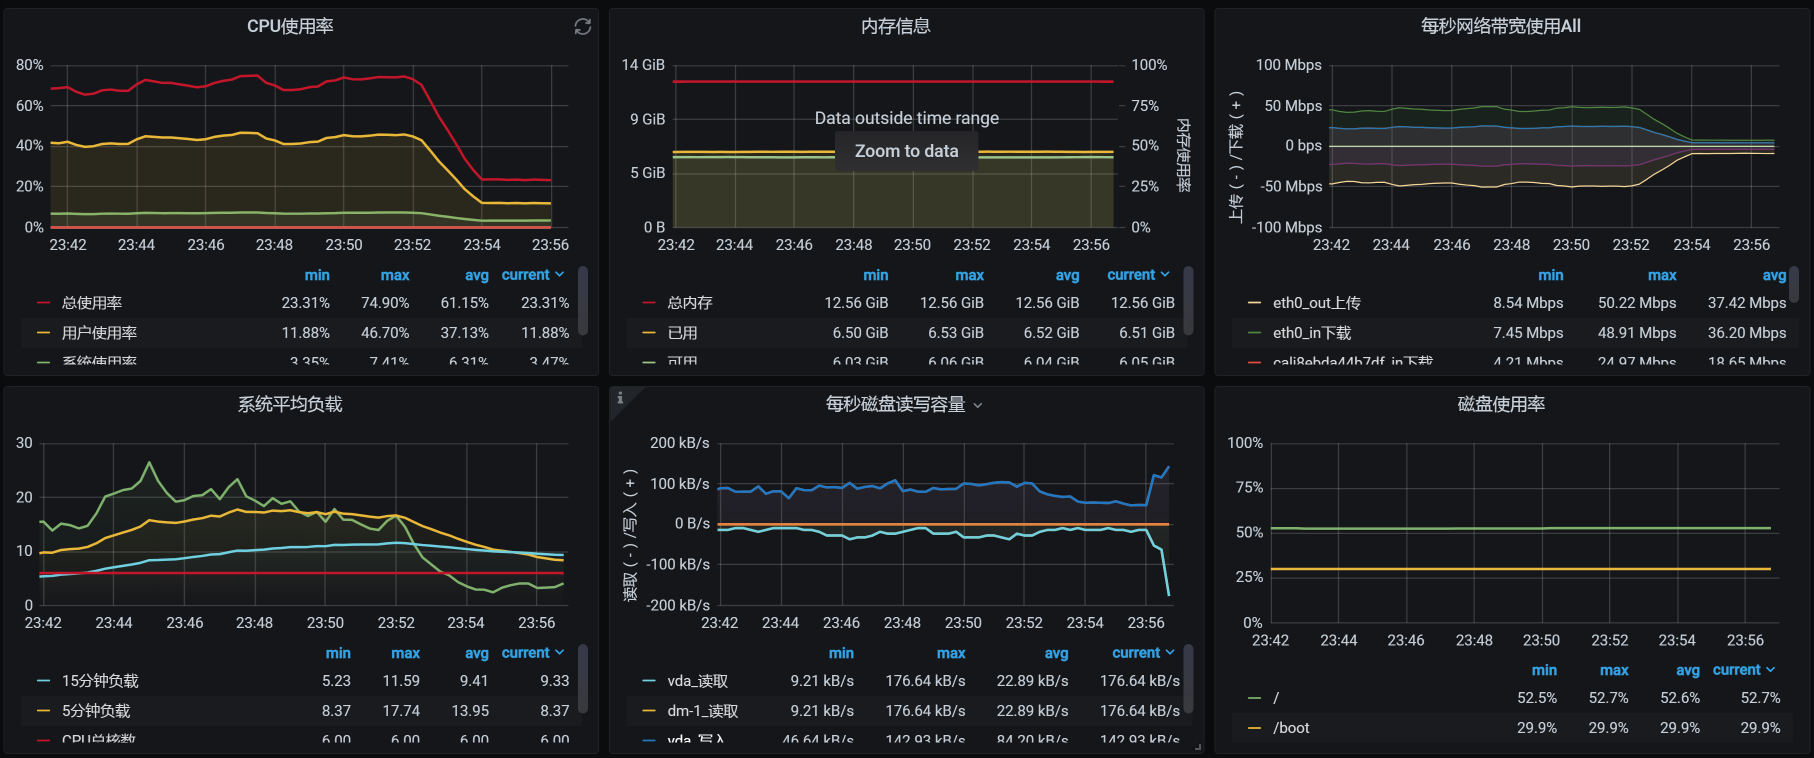Click the yellow color swatch beside dm-1_读取
The width and height of the screenshot is (1814, 758).
point(649,711)
